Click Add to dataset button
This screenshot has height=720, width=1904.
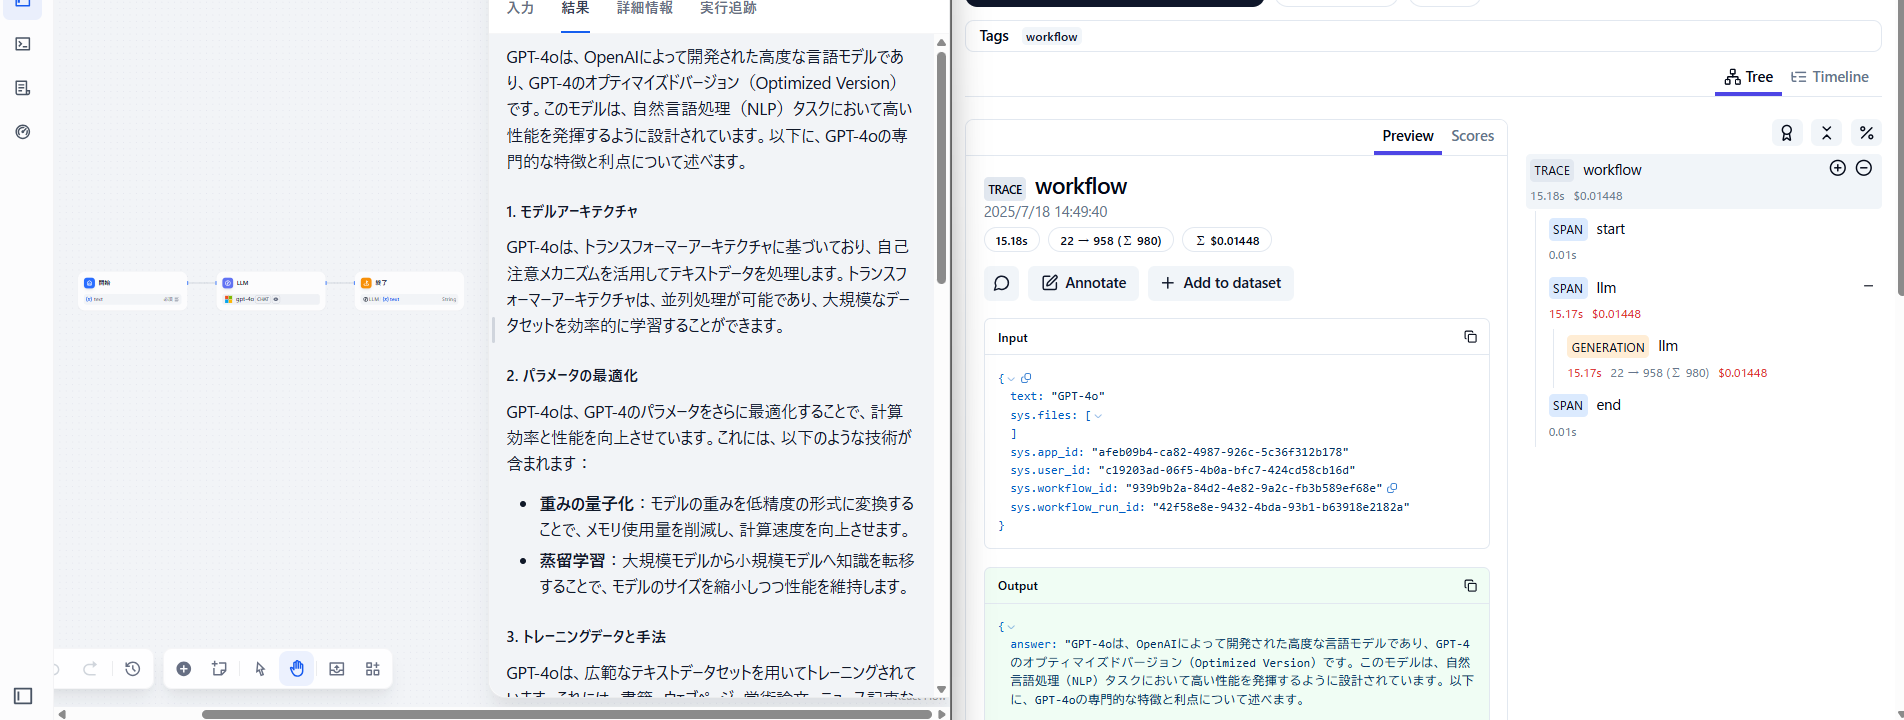pyautogui.click(x=1221, y=283)
